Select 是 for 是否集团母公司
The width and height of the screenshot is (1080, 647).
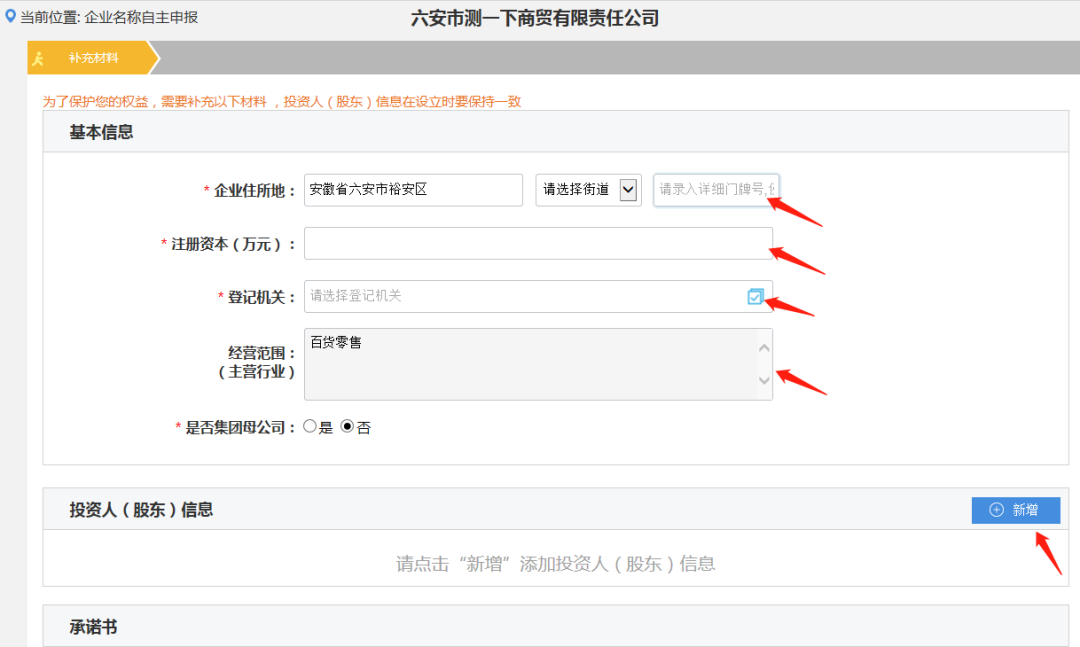point(310,427)
